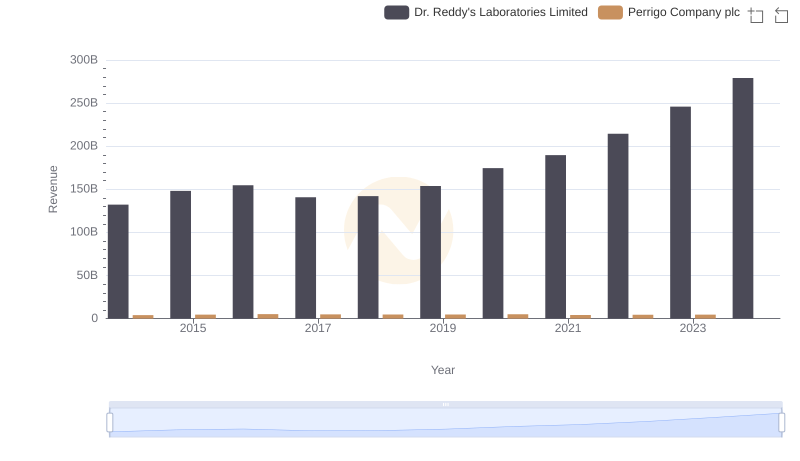Click Dr. Reddy's bar for 2021
Screen dimensions: 800x461
click(x=556, y=237)
